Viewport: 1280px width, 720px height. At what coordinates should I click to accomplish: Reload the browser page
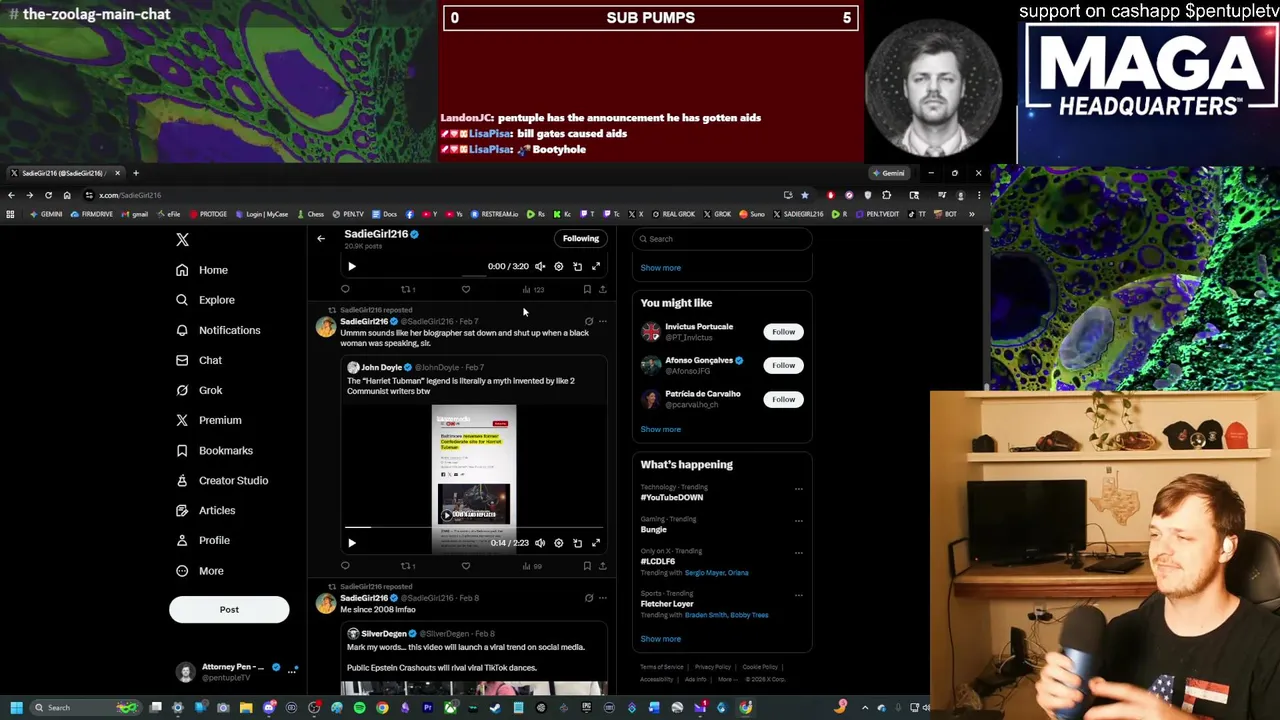point(48,195)
